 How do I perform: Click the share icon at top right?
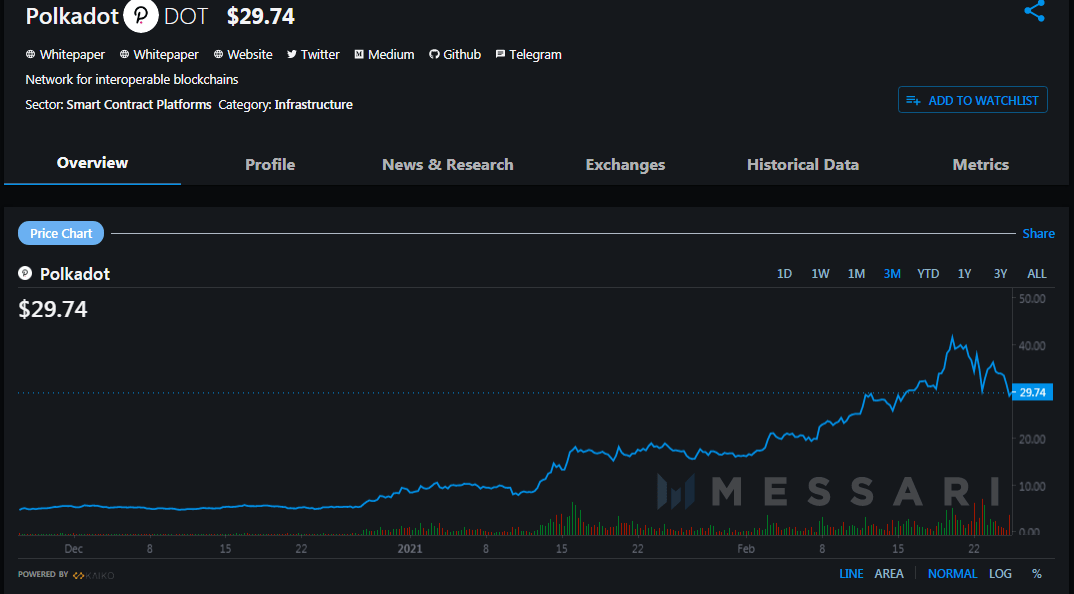[1034, 12]
